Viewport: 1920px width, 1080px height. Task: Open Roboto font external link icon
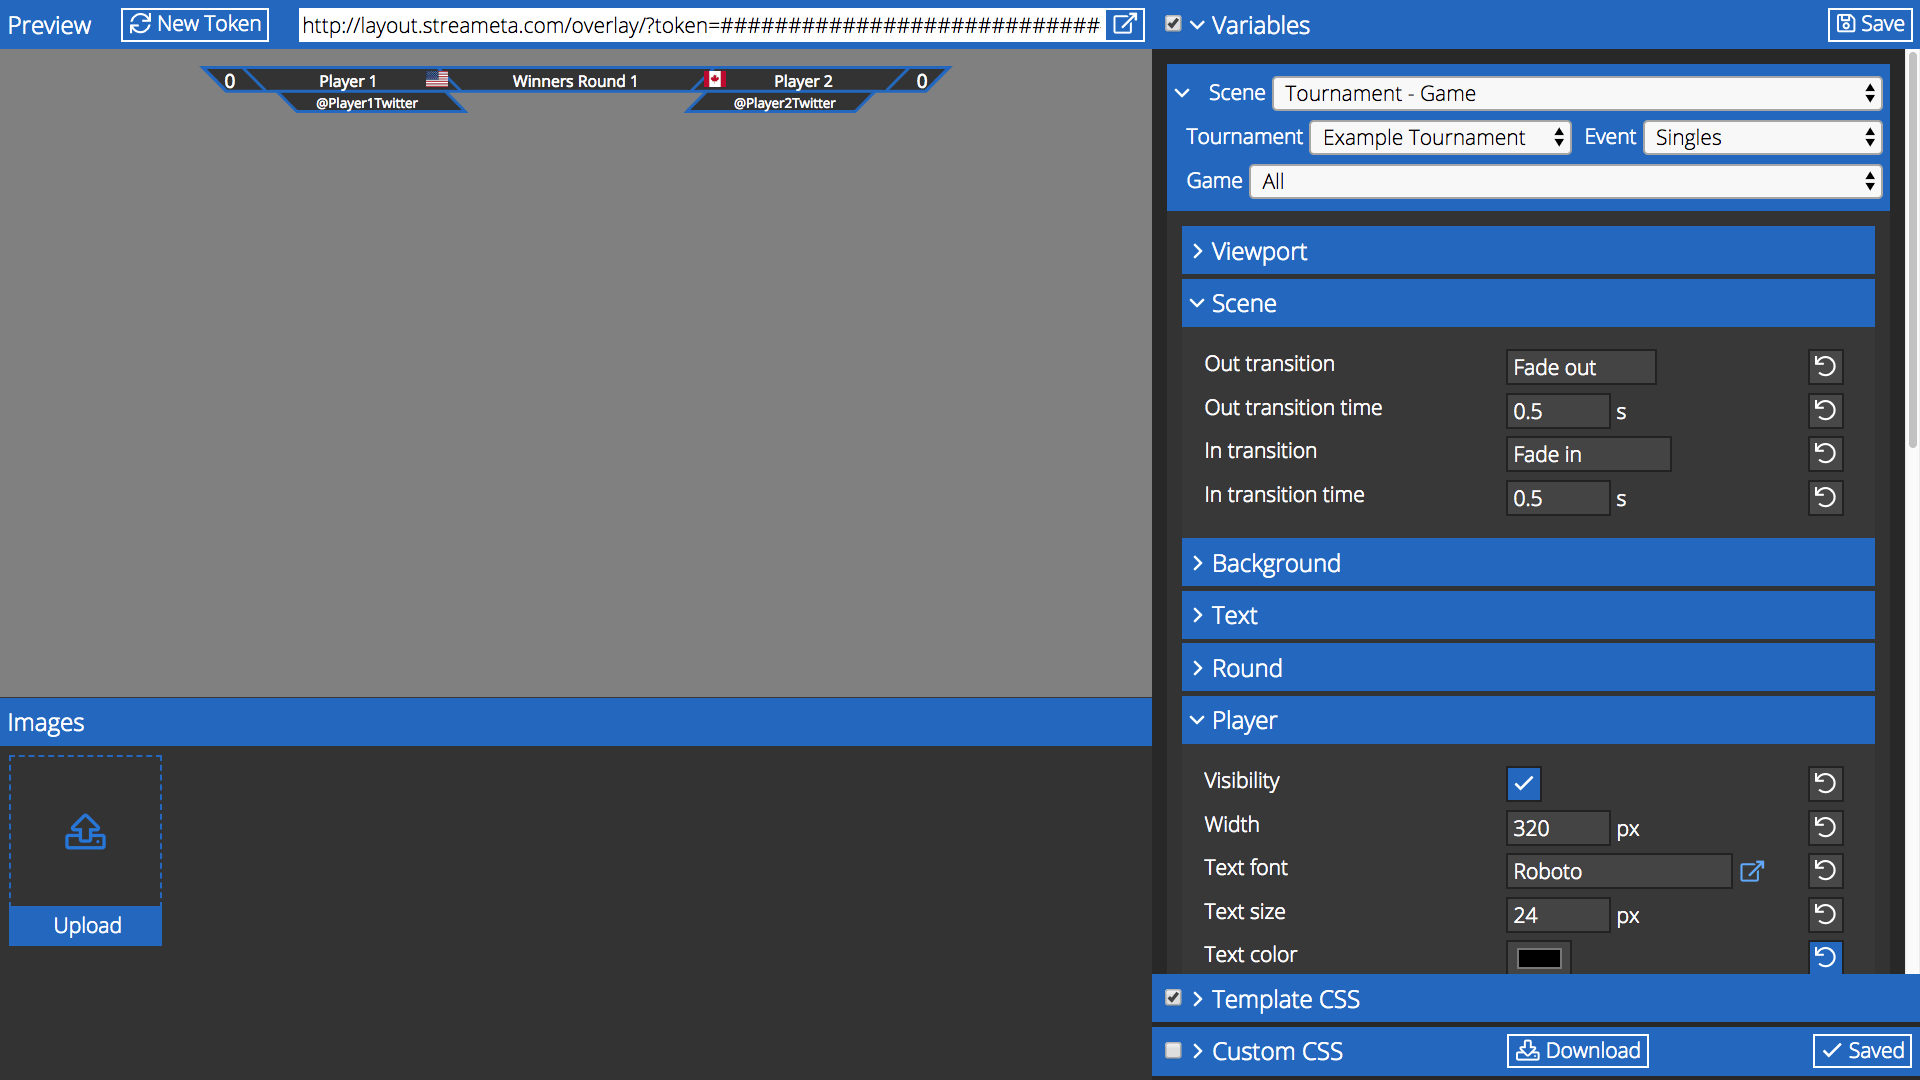[1752, 871]
